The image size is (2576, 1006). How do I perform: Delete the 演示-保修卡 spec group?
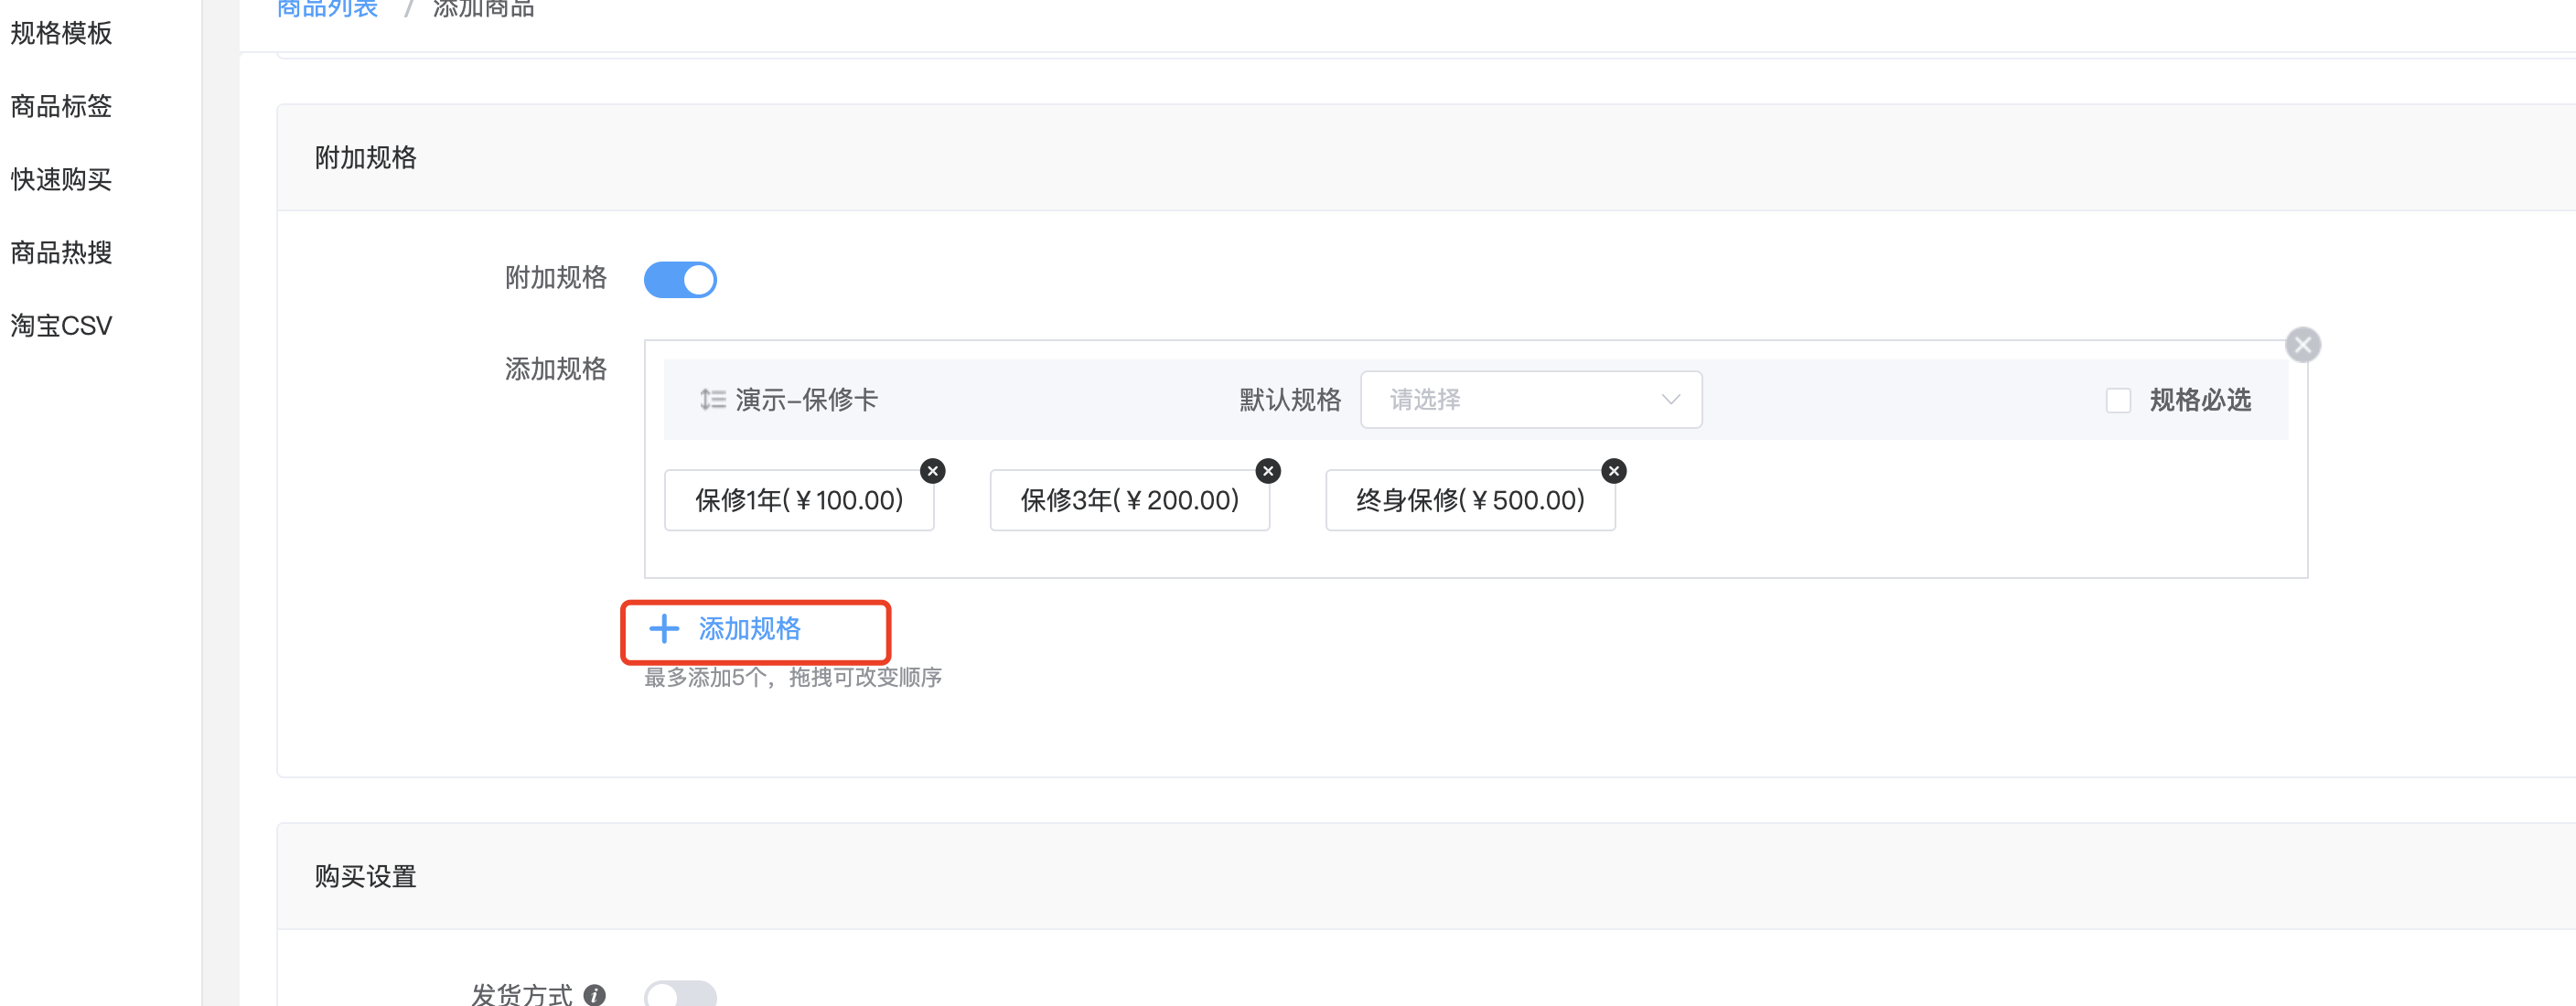[2302, 345]
